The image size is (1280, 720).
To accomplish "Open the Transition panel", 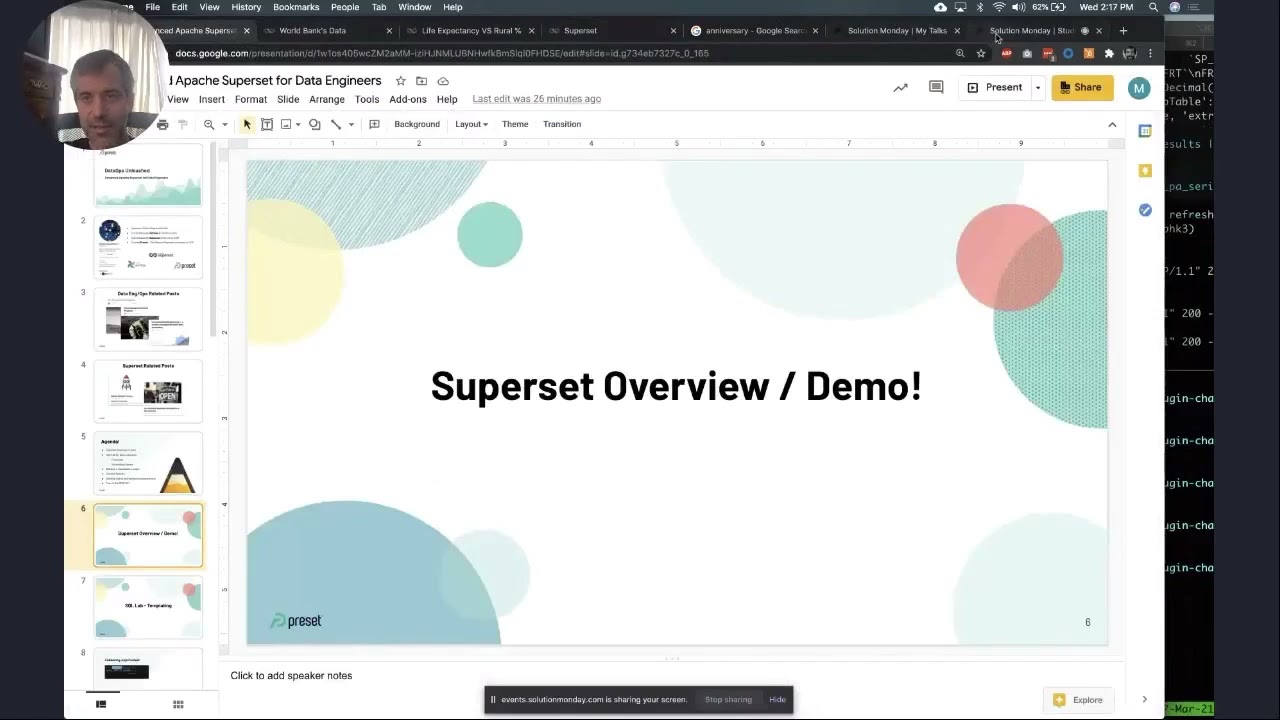I will [x=562, y=124].
